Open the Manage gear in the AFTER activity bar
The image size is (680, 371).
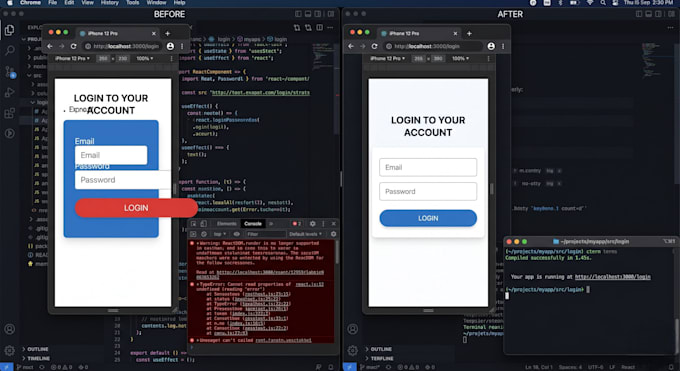click(353, 350)
